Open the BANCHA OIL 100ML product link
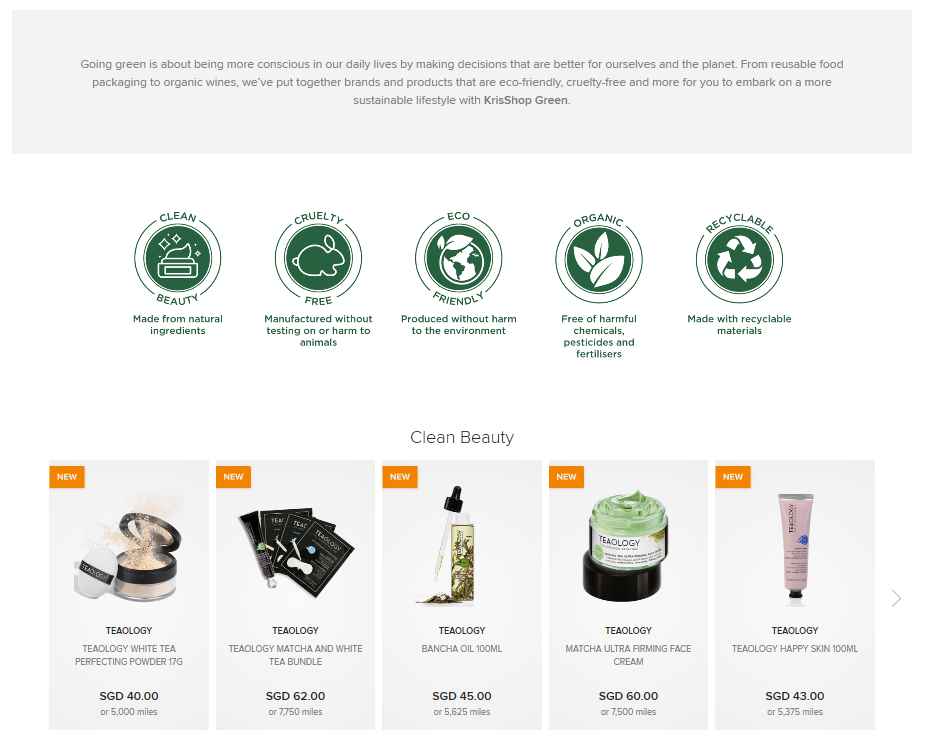925x742 pixels. click(x=462, y=648)
